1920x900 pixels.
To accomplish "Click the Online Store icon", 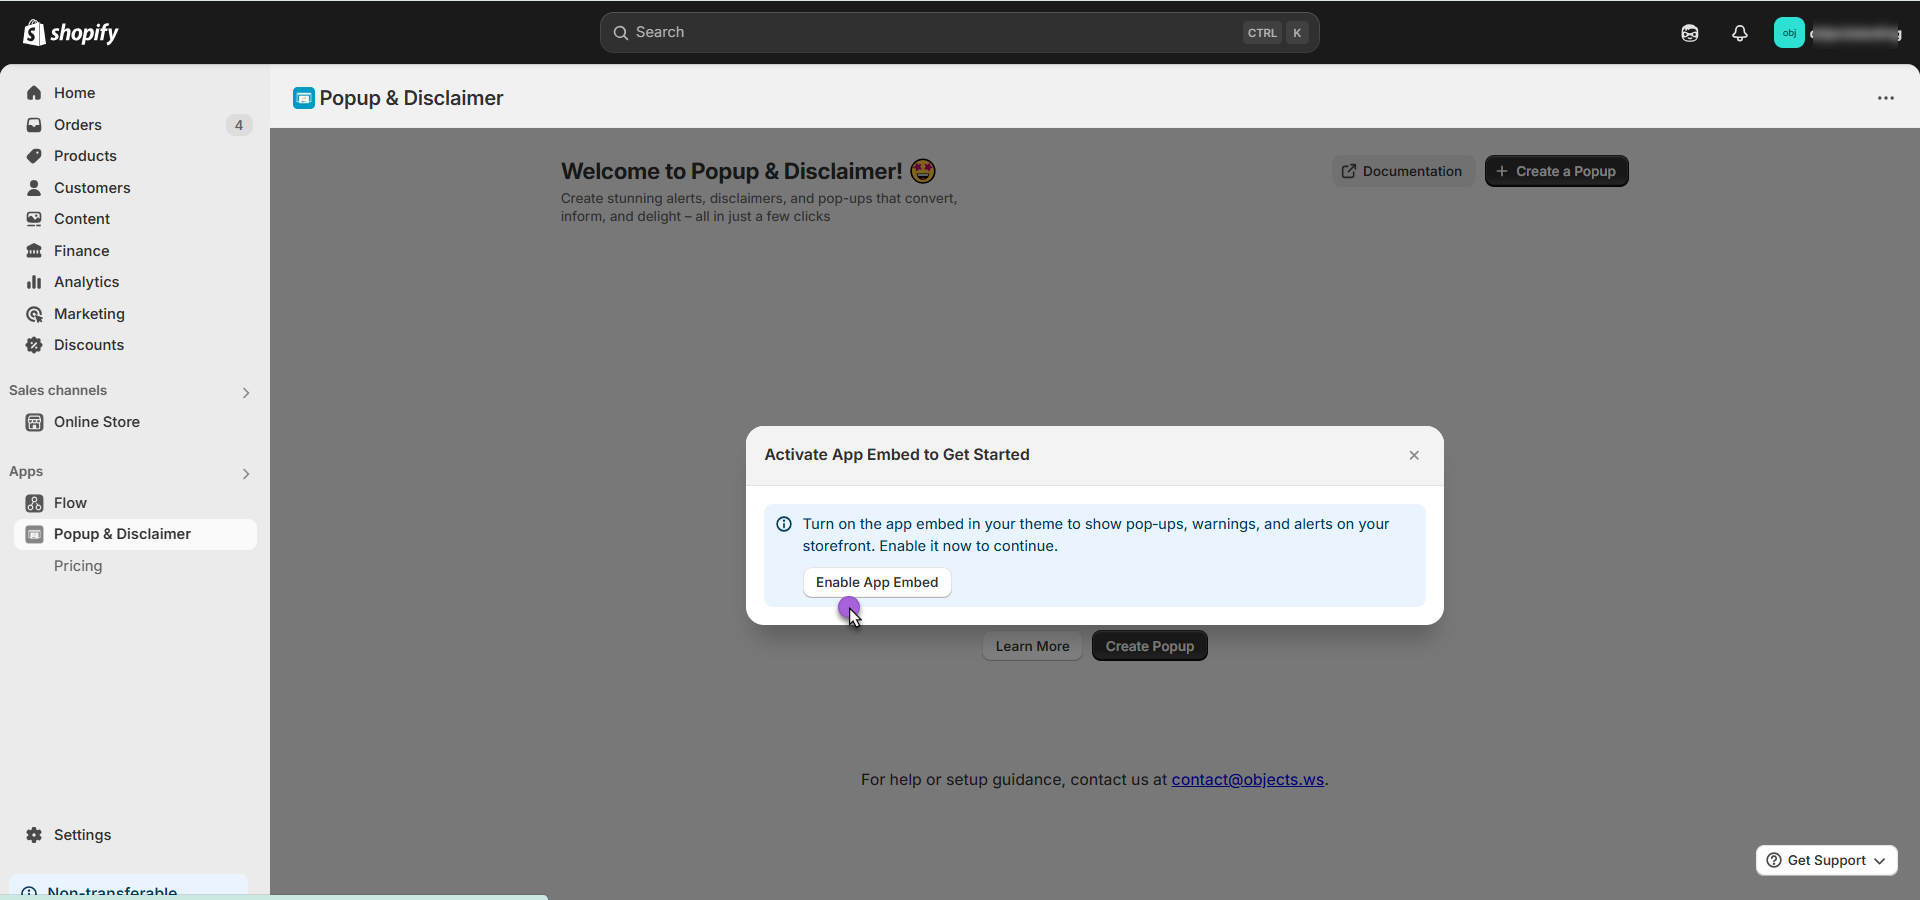I will tap(34, 422).
